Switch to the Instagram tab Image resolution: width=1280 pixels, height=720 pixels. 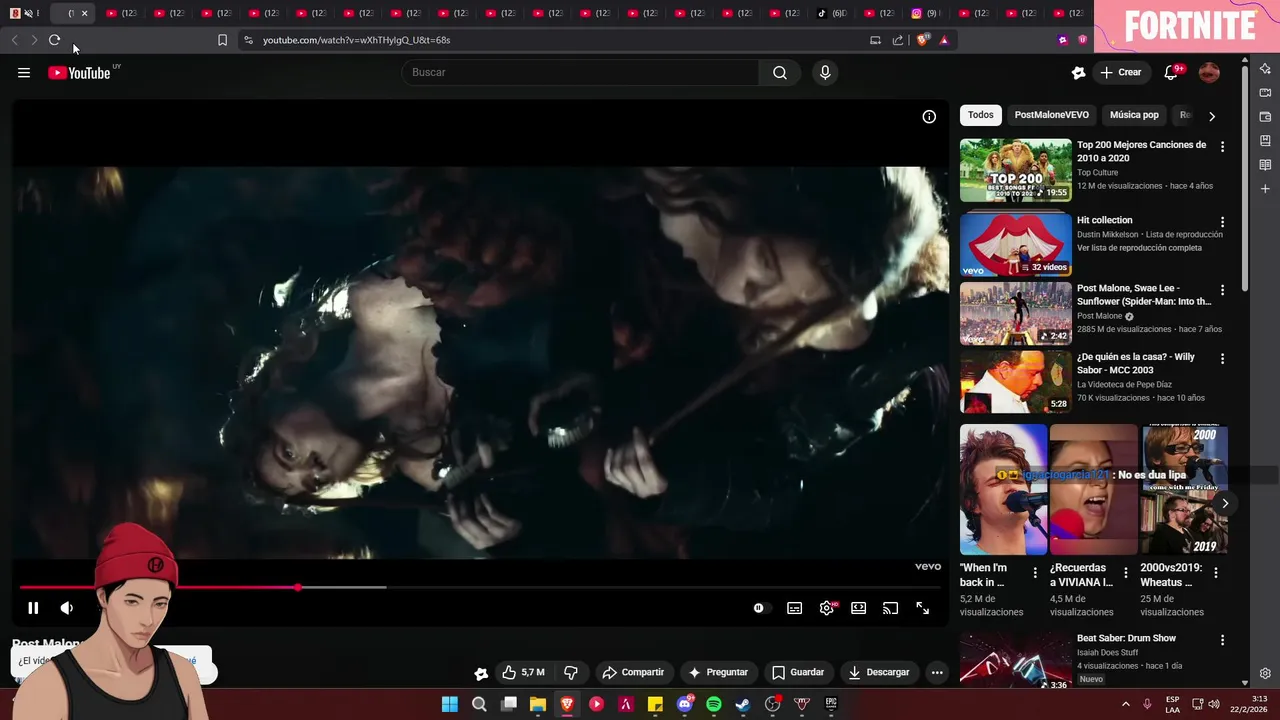click(926, 13)
